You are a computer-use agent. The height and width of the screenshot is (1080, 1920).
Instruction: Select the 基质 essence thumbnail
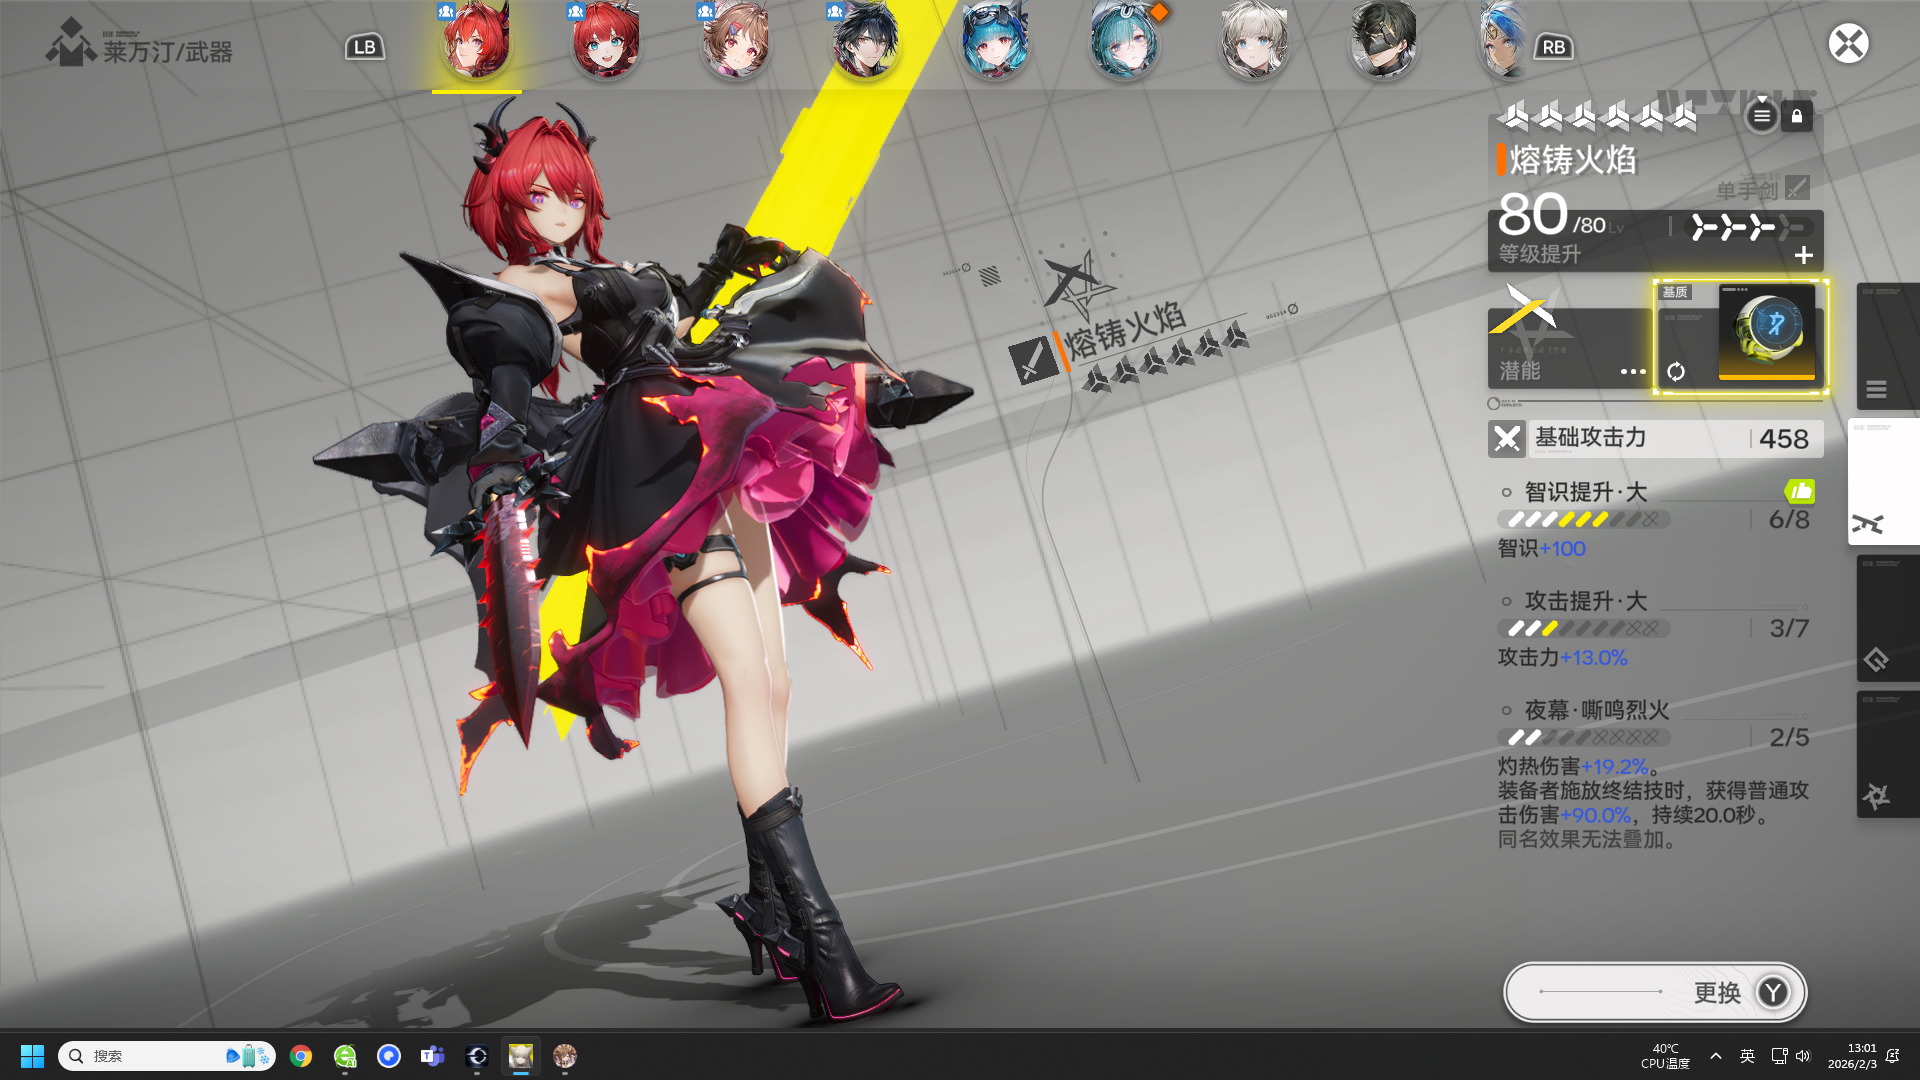[1766, 331]
